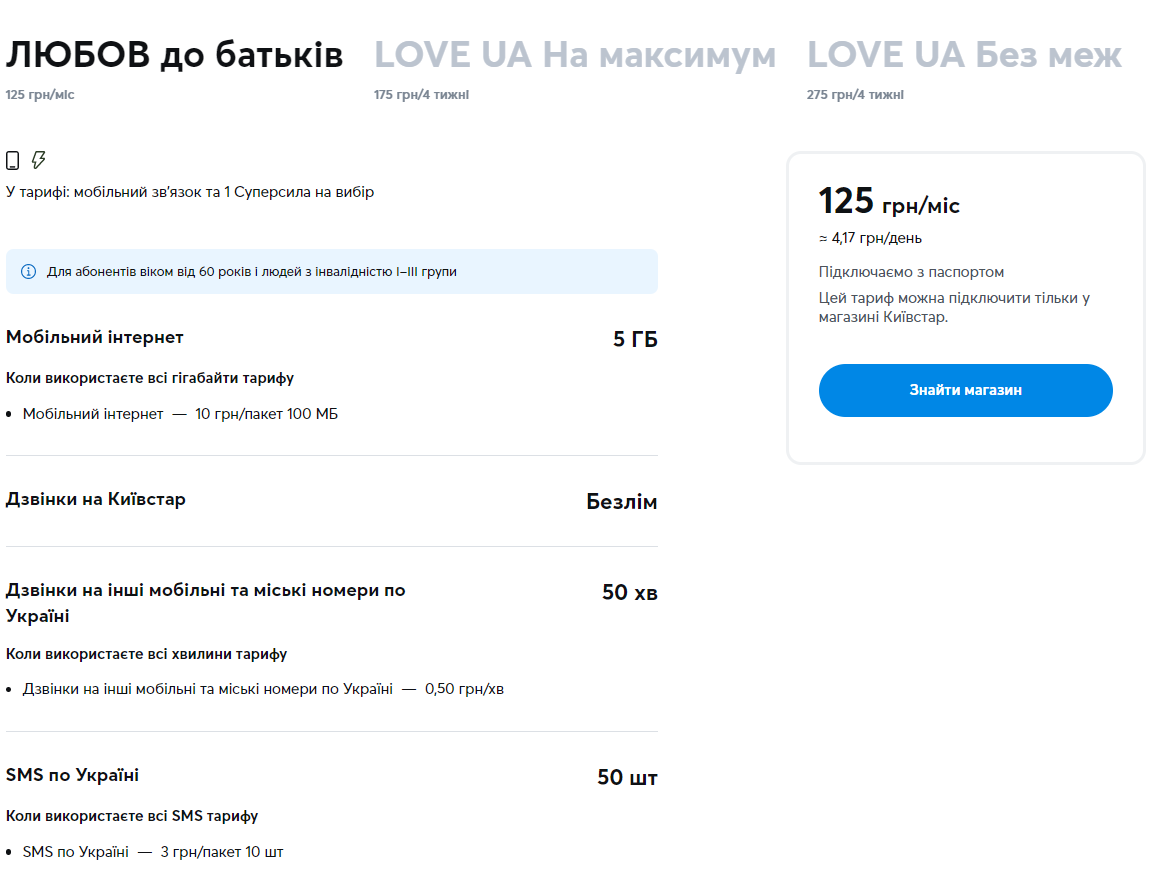Select the "ЛЮБОВ до батьків" tariff tab
Viewport: 1151px width, 886px height.
point(173,55)
